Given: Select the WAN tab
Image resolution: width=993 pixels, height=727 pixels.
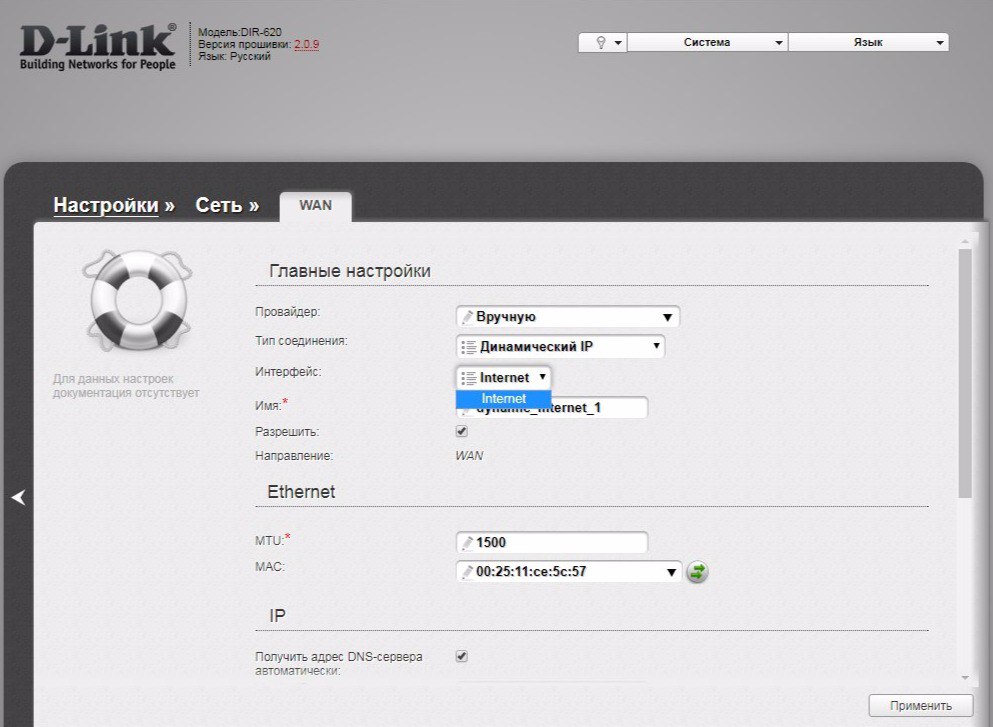Looking at the screenshot, I should click(315, 206).
